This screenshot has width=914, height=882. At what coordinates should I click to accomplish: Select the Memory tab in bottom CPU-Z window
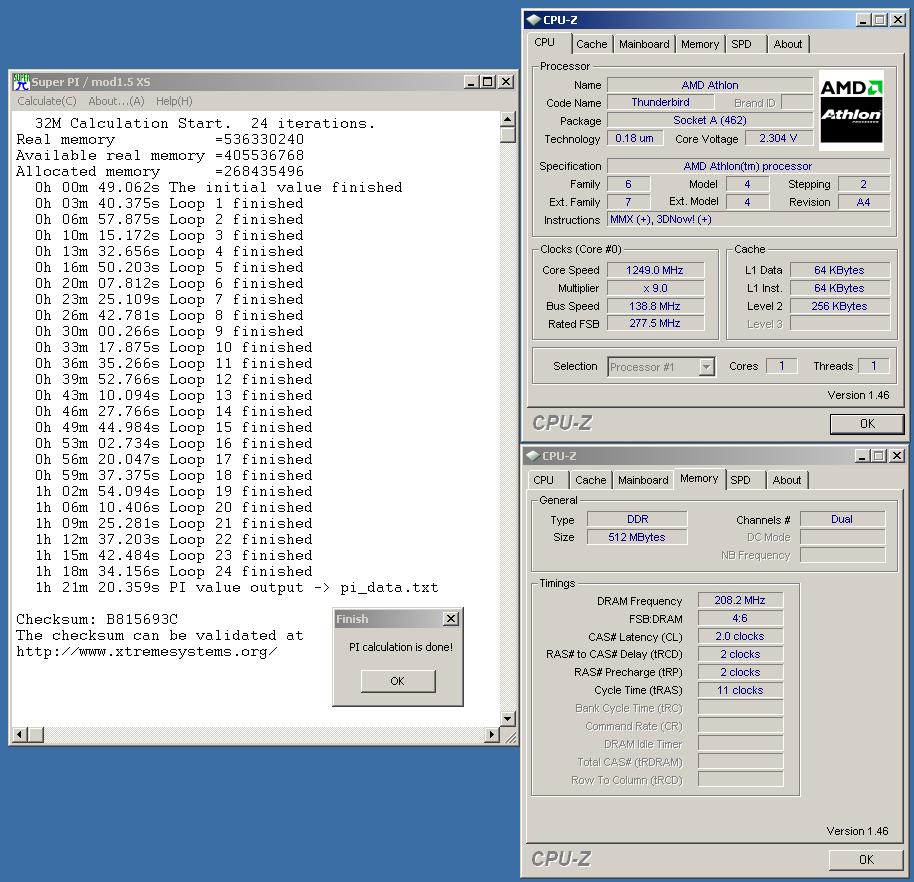[699, 479]
